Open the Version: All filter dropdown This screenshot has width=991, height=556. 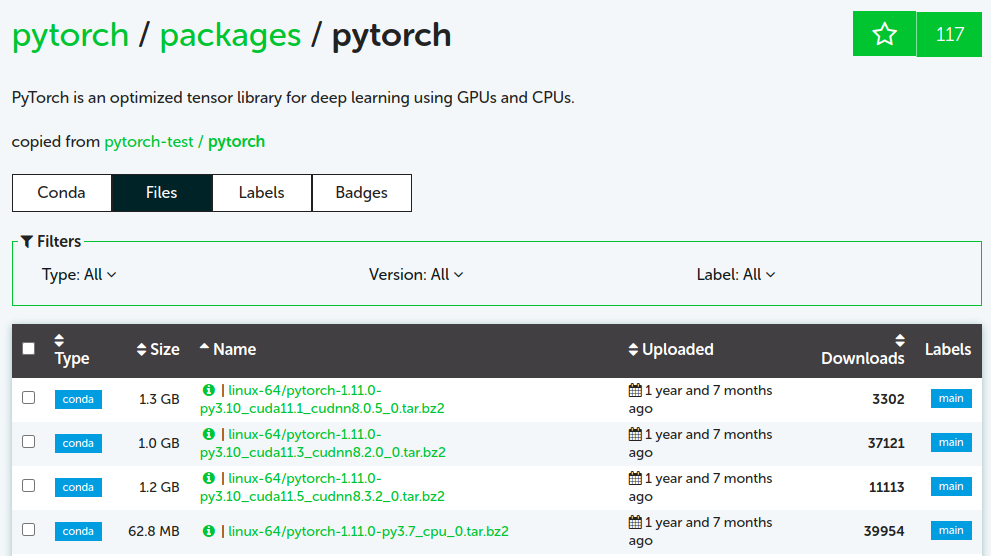(x=416, y=275)
